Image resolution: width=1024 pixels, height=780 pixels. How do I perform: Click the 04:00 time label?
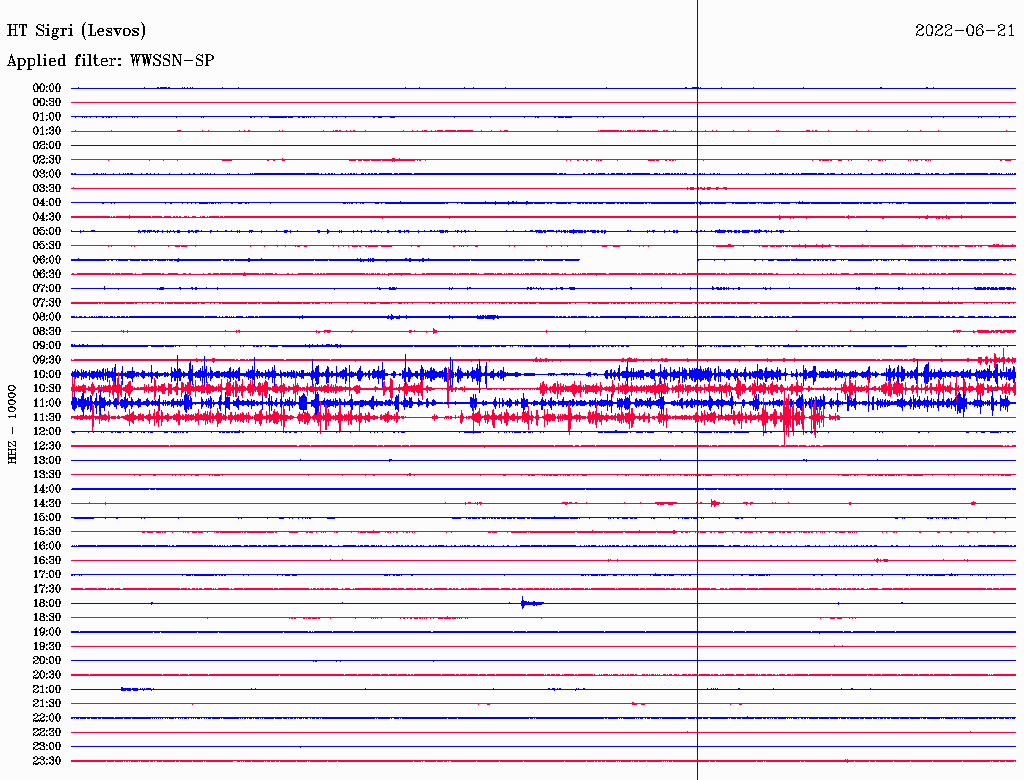[47, 203]
